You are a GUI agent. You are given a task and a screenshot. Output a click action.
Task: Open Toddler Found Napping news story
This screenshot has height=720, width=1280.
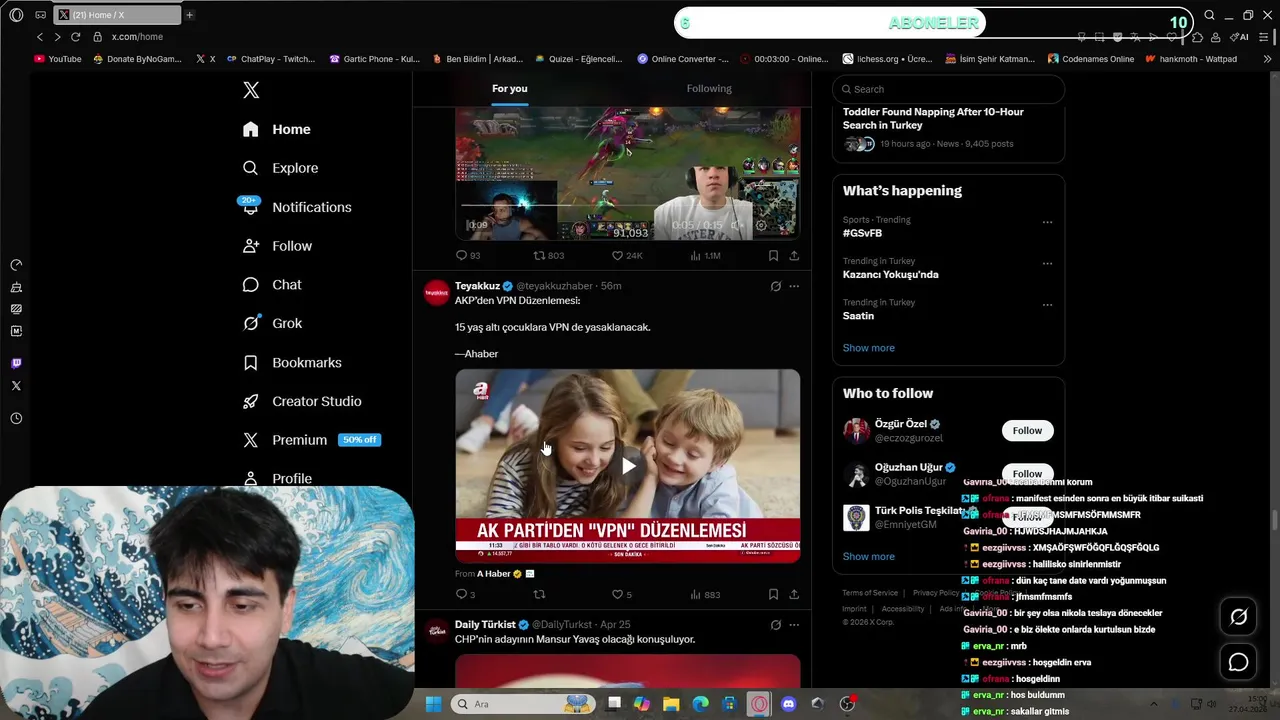click(933, 118)
